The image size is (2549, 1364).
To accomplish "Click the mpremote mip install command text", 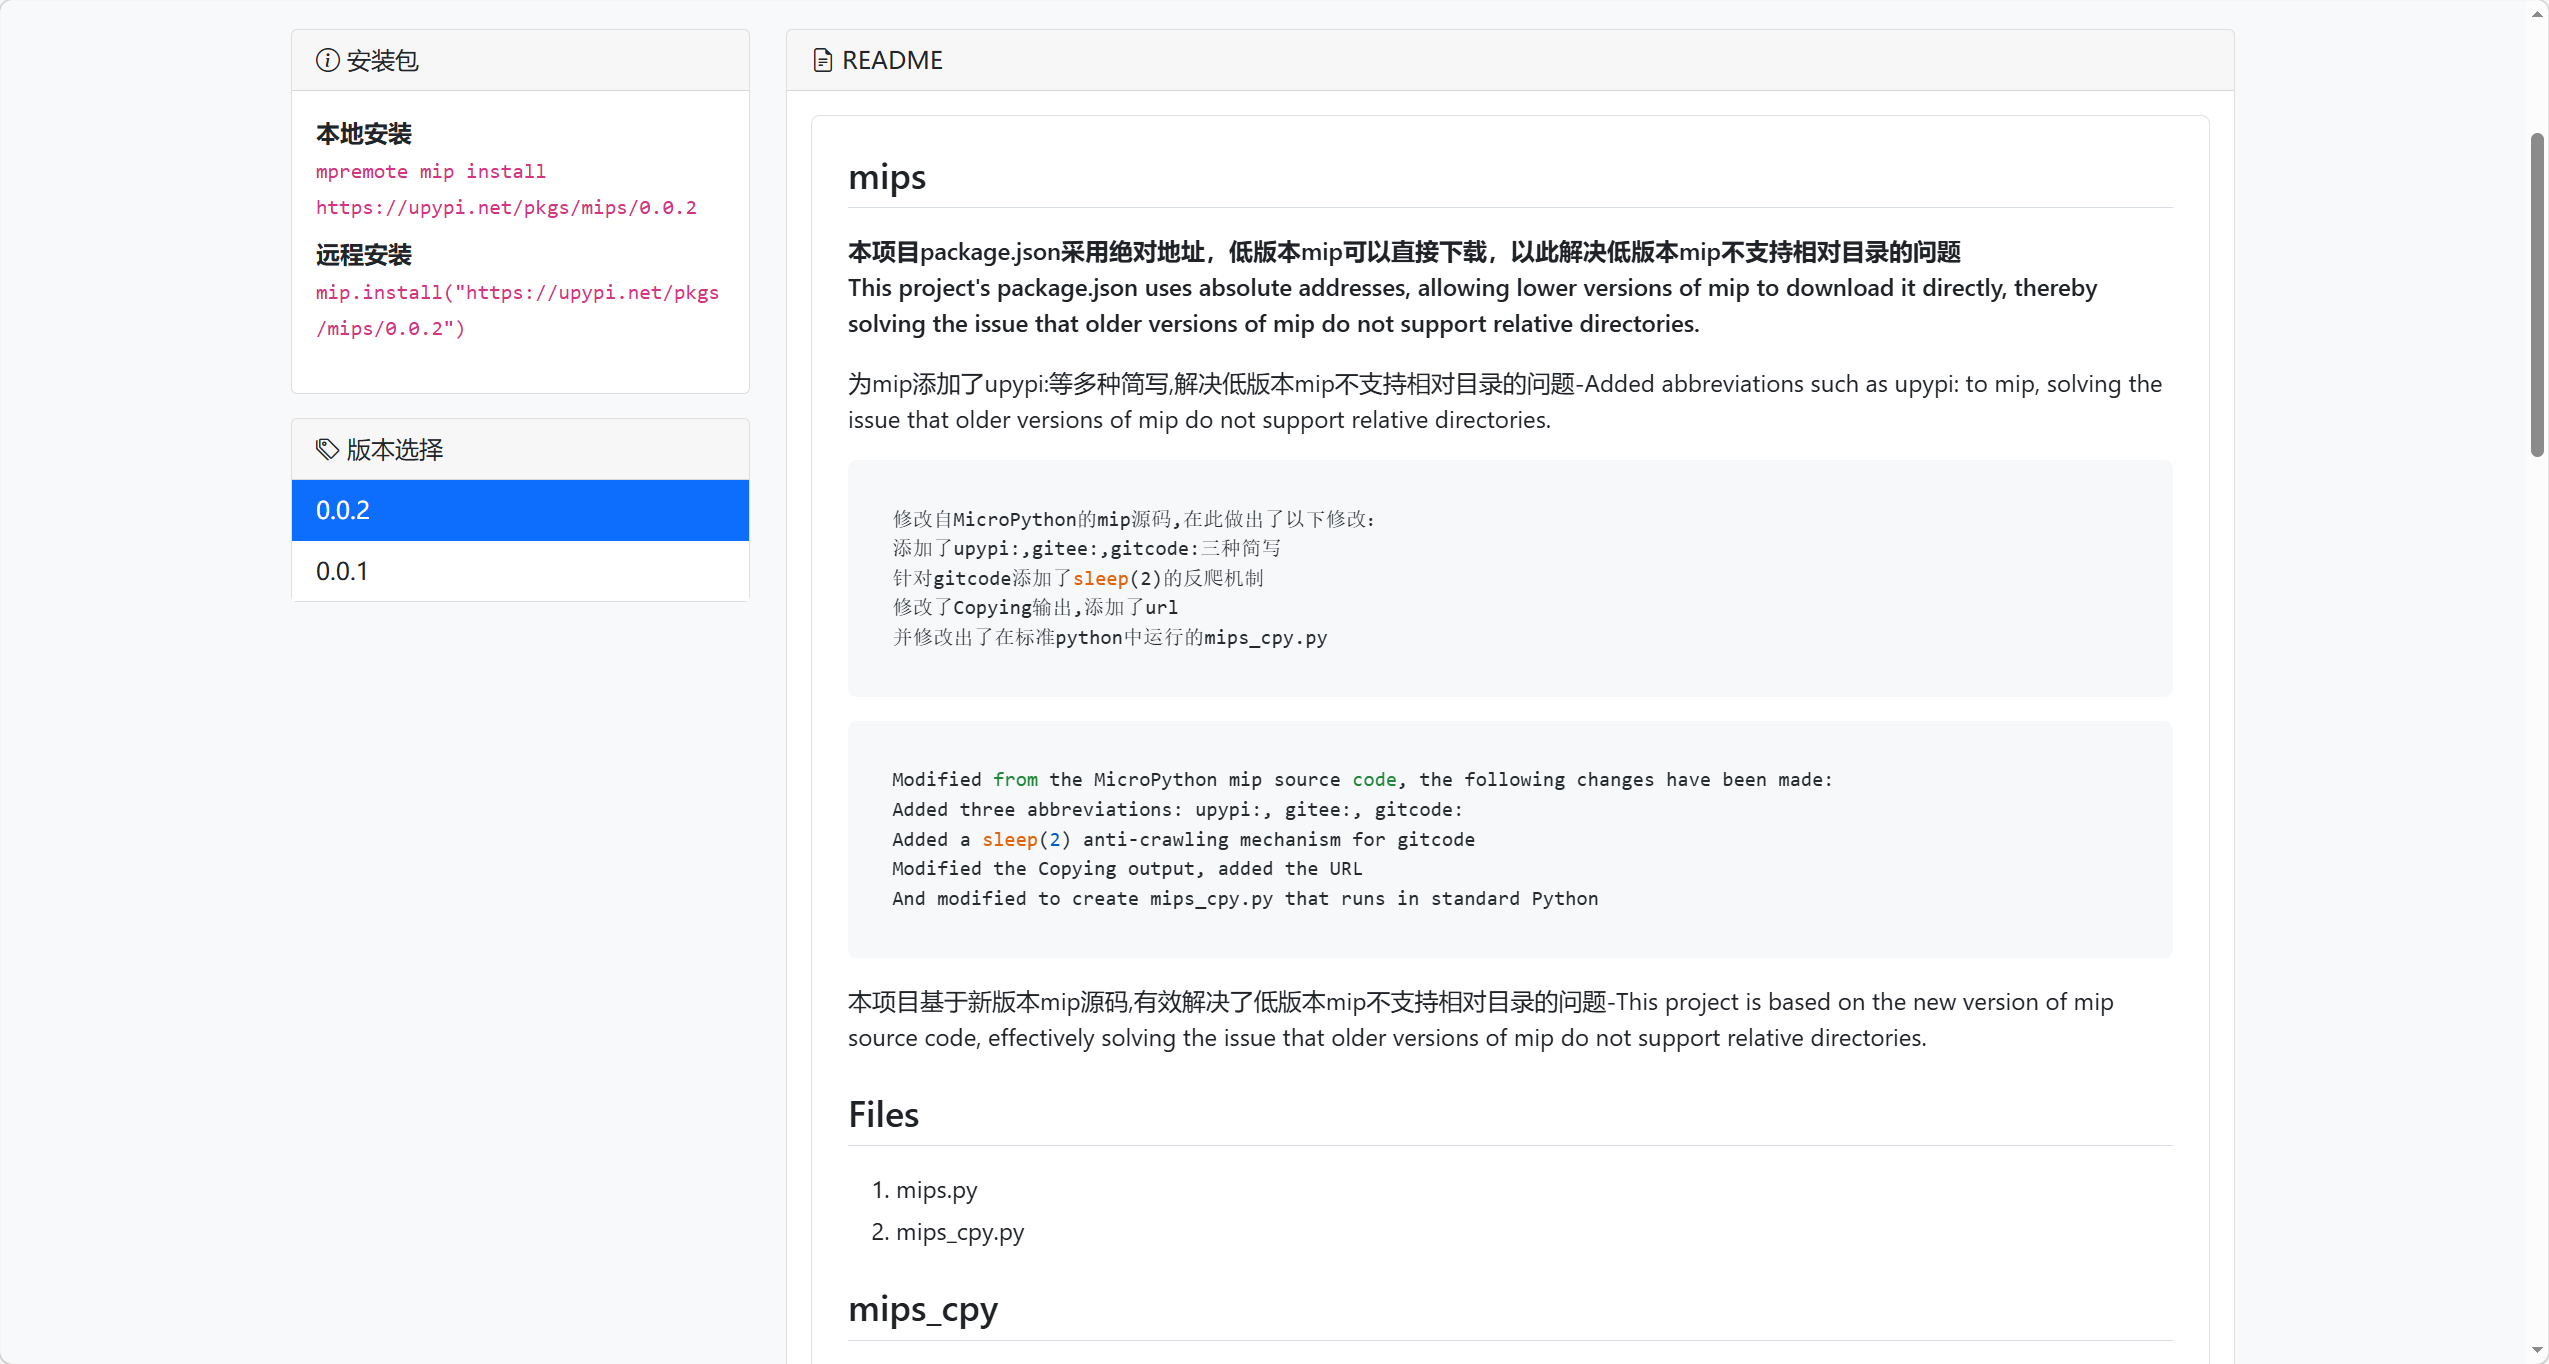I will click(x=430, y=171).
